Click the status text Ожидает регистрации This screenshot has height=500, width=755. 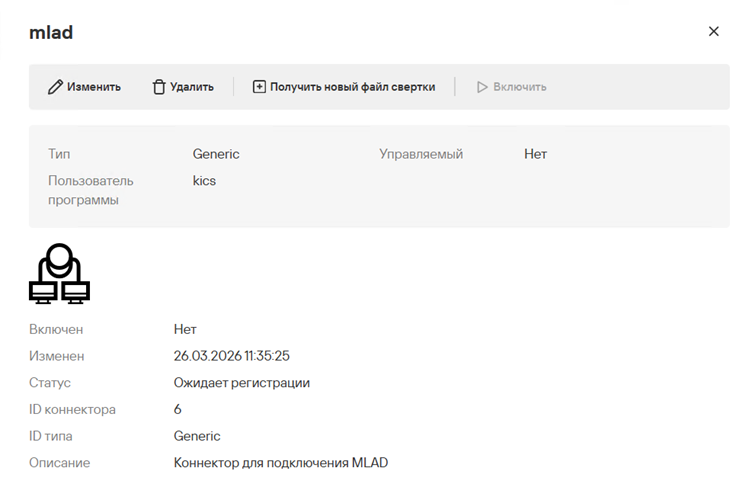point(242,383)
